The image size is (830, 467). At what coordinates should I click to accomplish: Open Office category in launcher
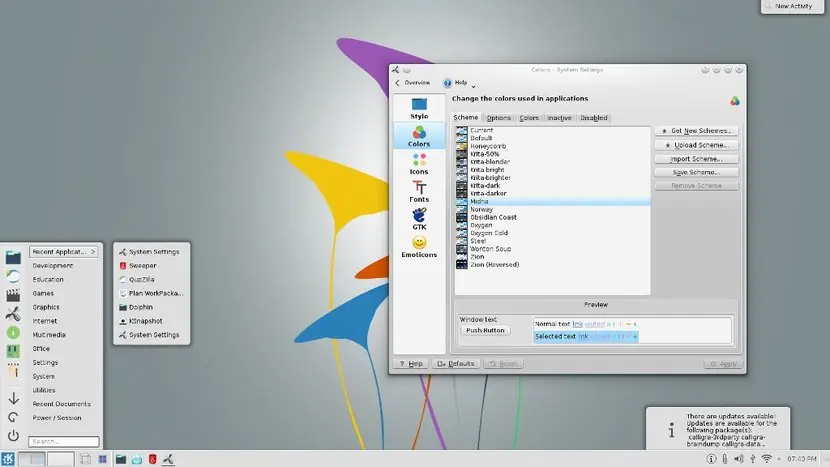pos(41,348)
